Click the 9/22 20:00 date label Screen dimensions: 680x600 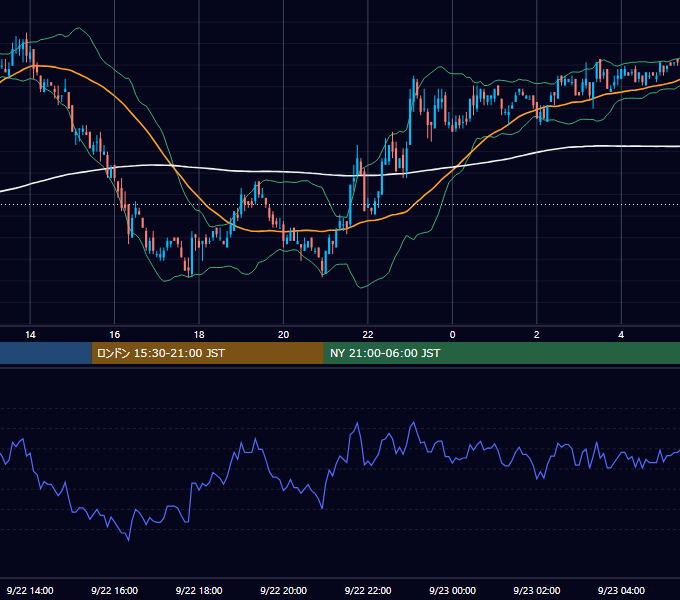283,590
